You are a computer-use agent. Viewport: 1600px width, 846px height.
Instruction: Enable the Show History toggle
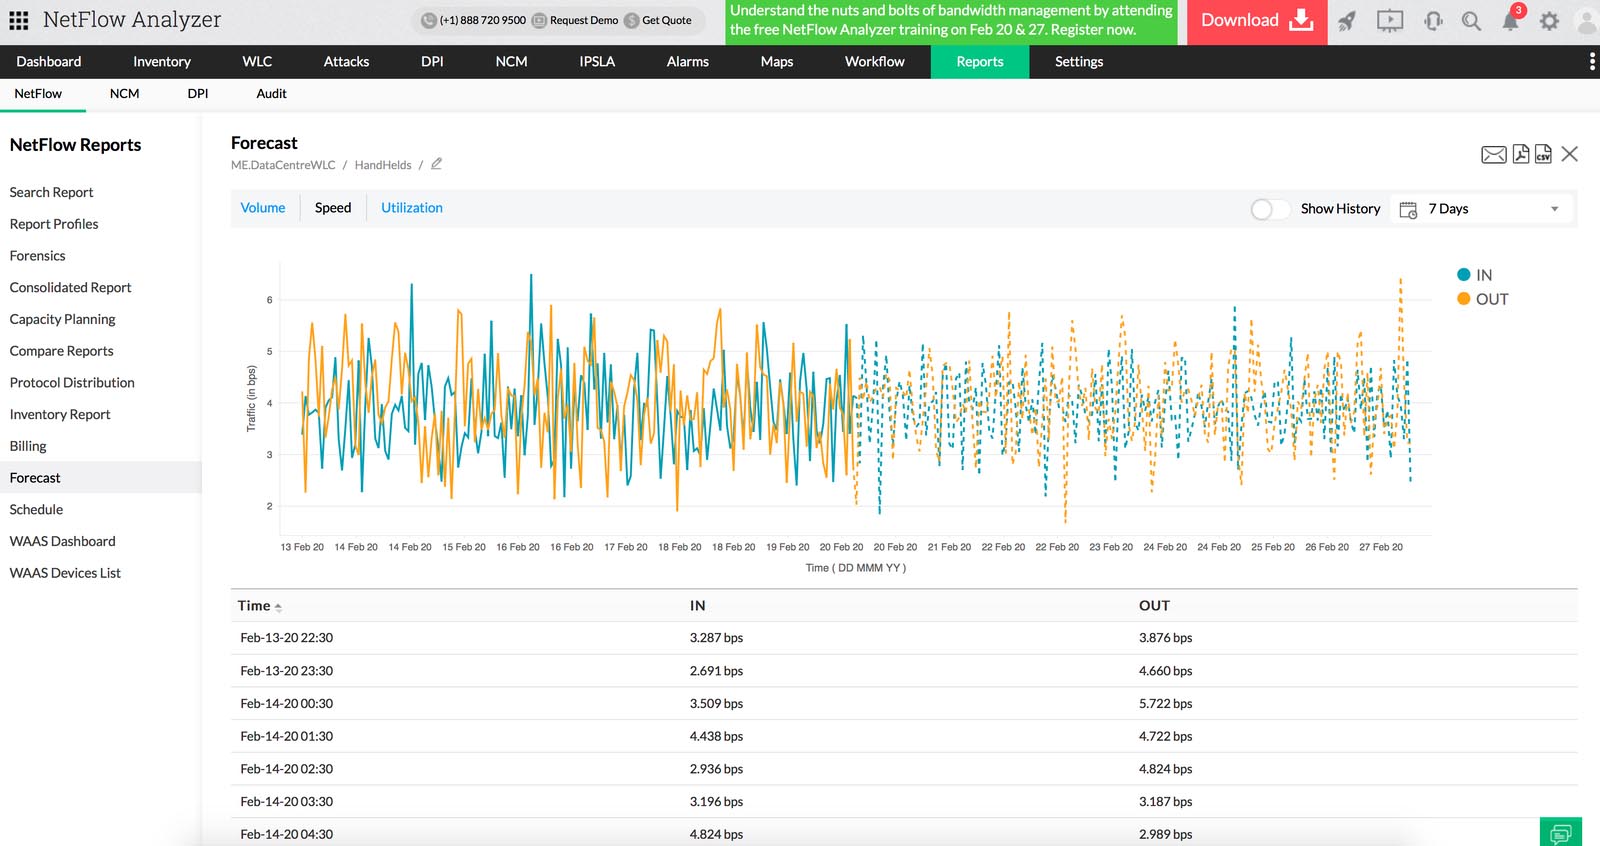point(1269,209)
